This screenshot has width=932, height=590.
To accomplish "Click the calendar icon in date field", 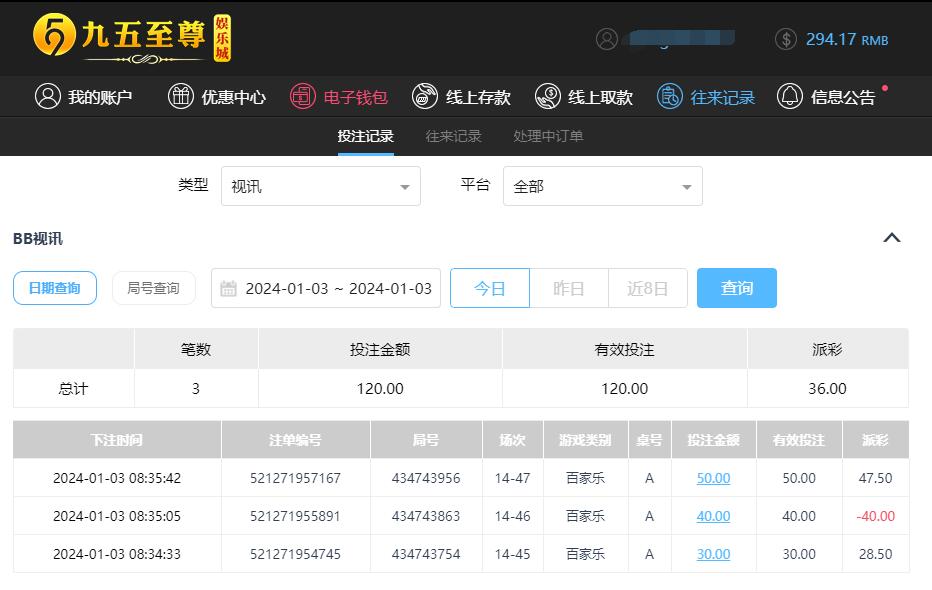I will [228, 289].
